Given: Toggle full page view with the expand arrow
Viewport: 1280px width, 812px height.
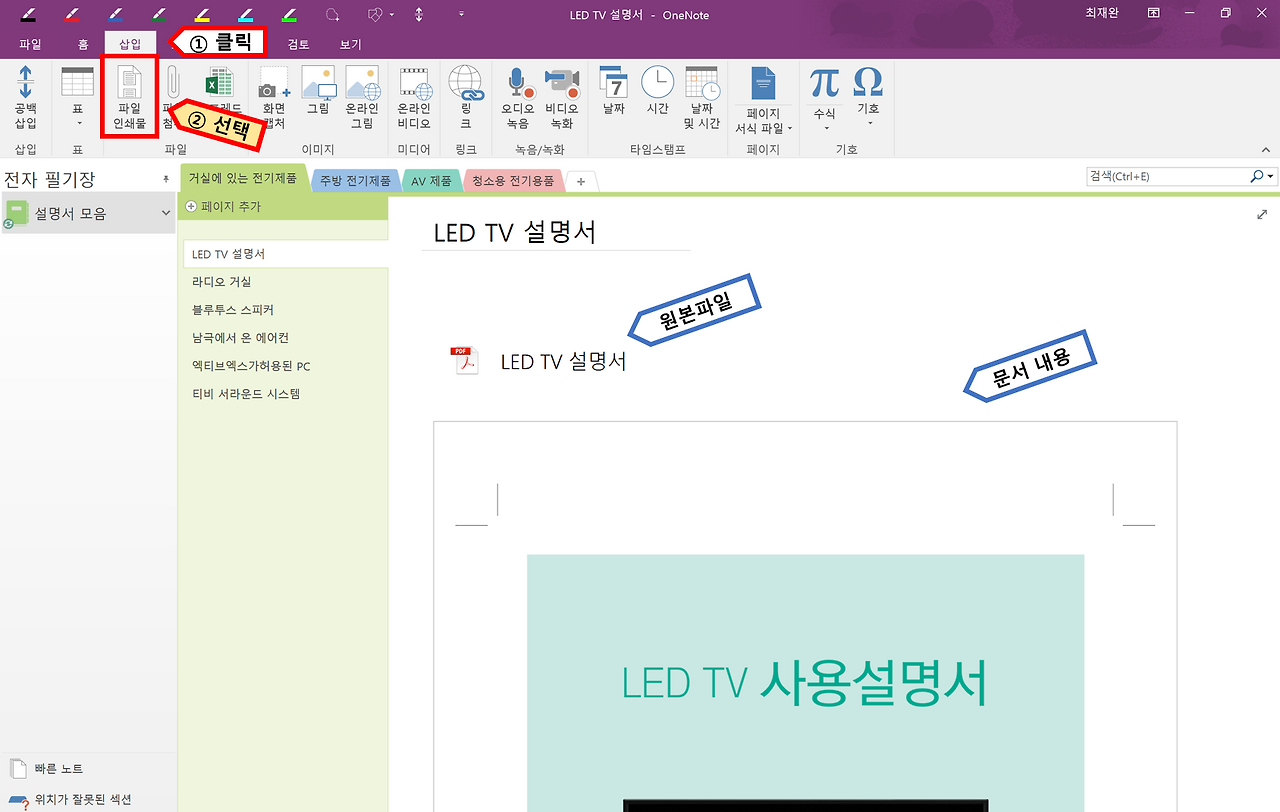Looking at the screenshot, I should pos(1262,215).
